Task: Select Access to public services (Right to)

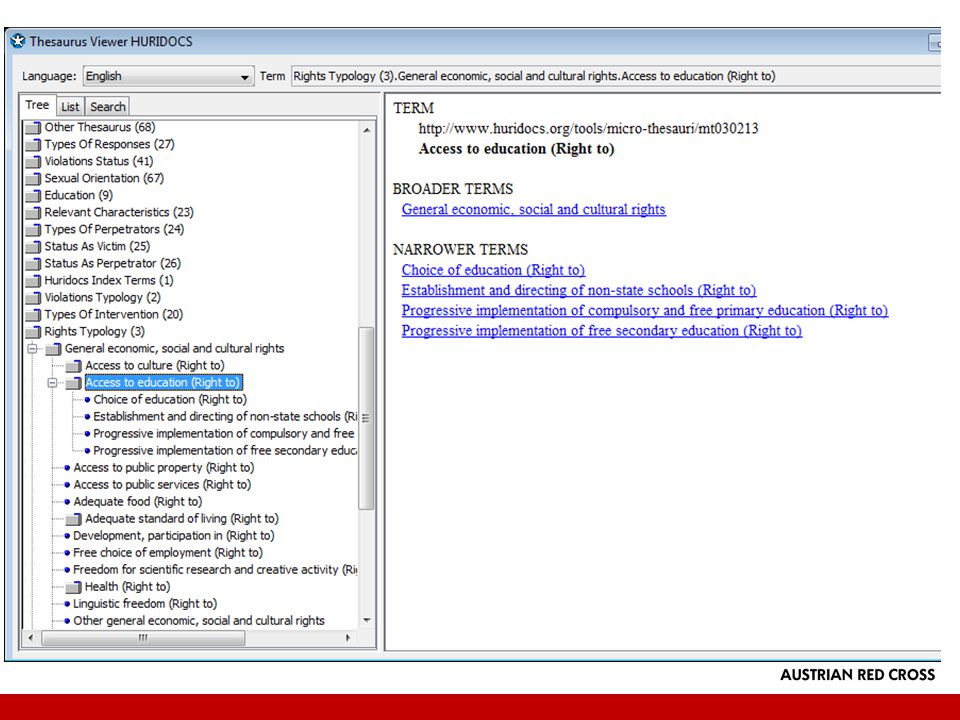Action: (162, 485)
